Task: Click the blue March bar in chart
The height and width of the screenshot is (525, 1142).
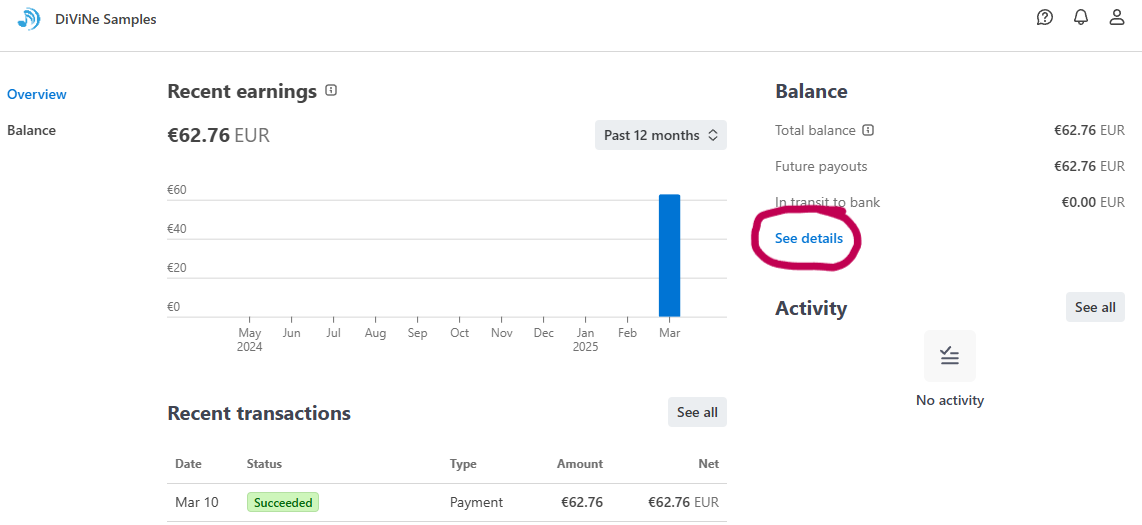Action: click(x=669, y=255)
